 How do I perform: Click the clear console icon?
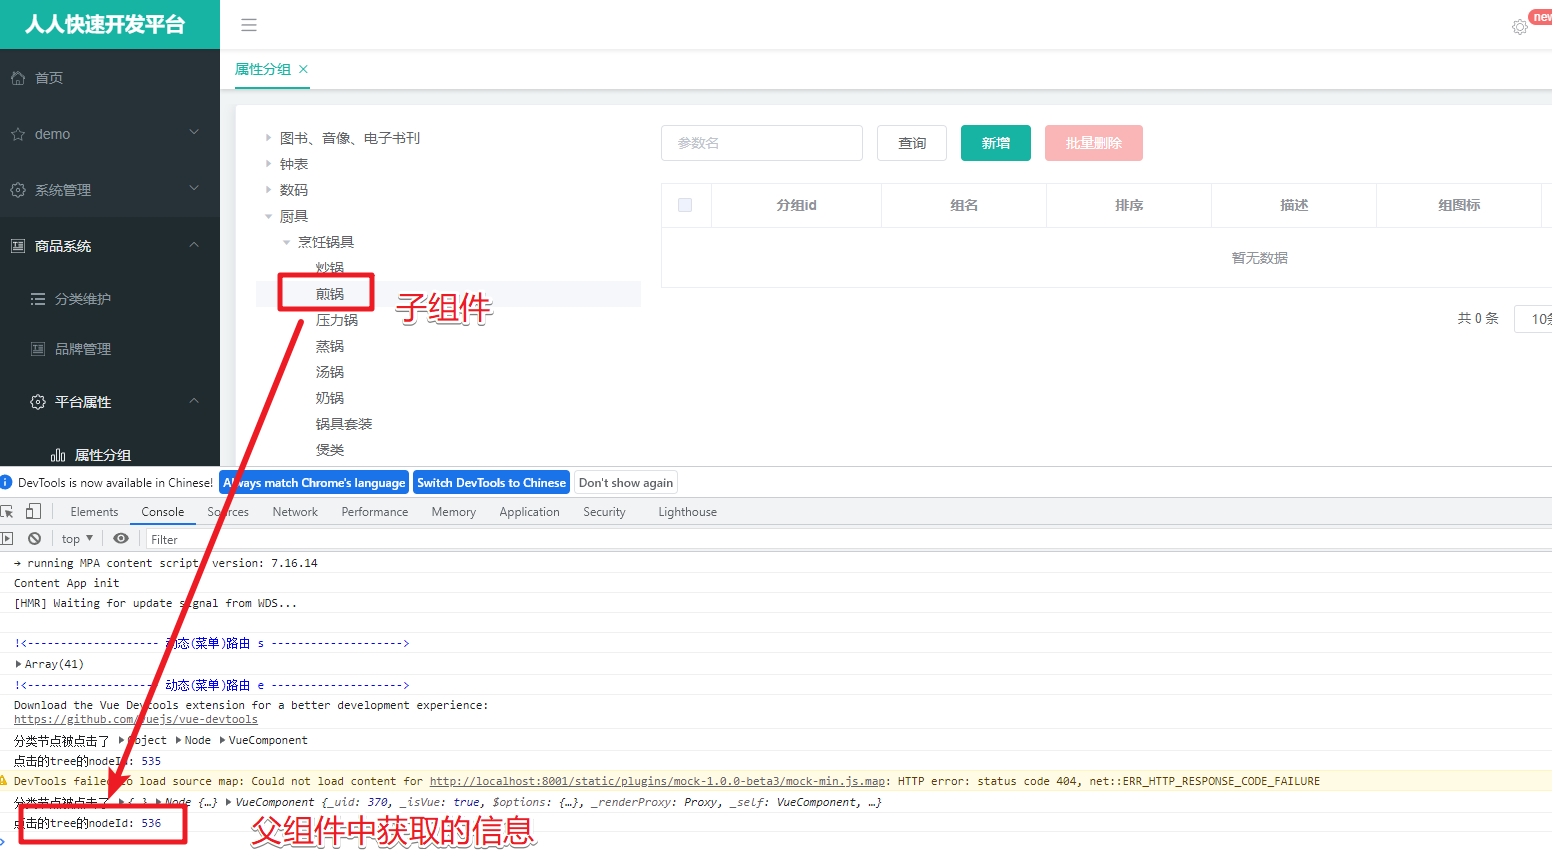[34, 539]
